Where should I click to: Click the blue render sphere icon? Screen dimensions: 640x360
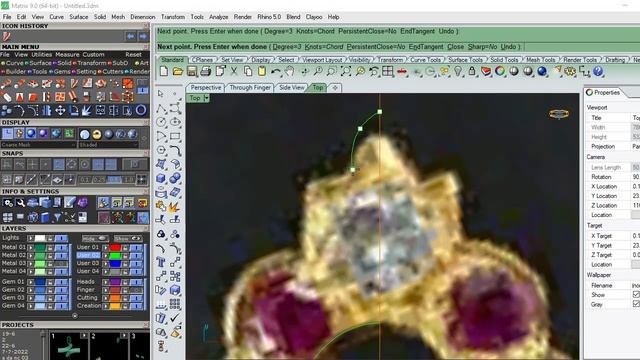pos(542,71)
